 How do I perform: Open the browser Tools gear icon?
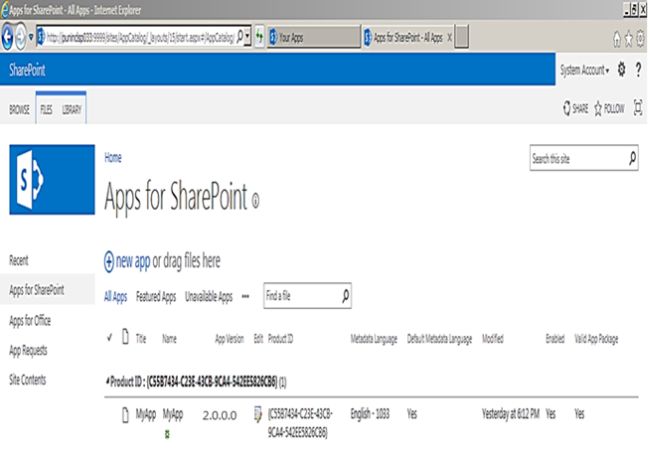click(641, 39)
